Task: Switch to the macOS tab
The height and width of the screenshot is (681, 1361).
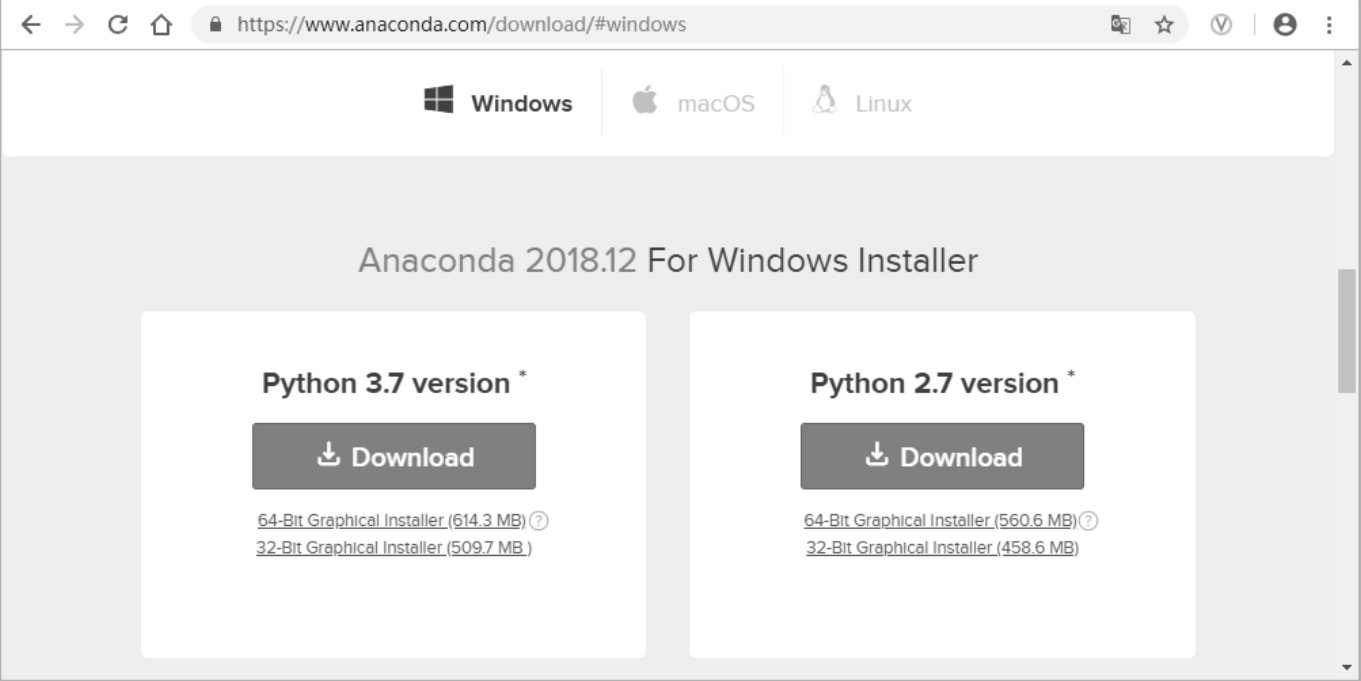Action: [x=694, y=103]
